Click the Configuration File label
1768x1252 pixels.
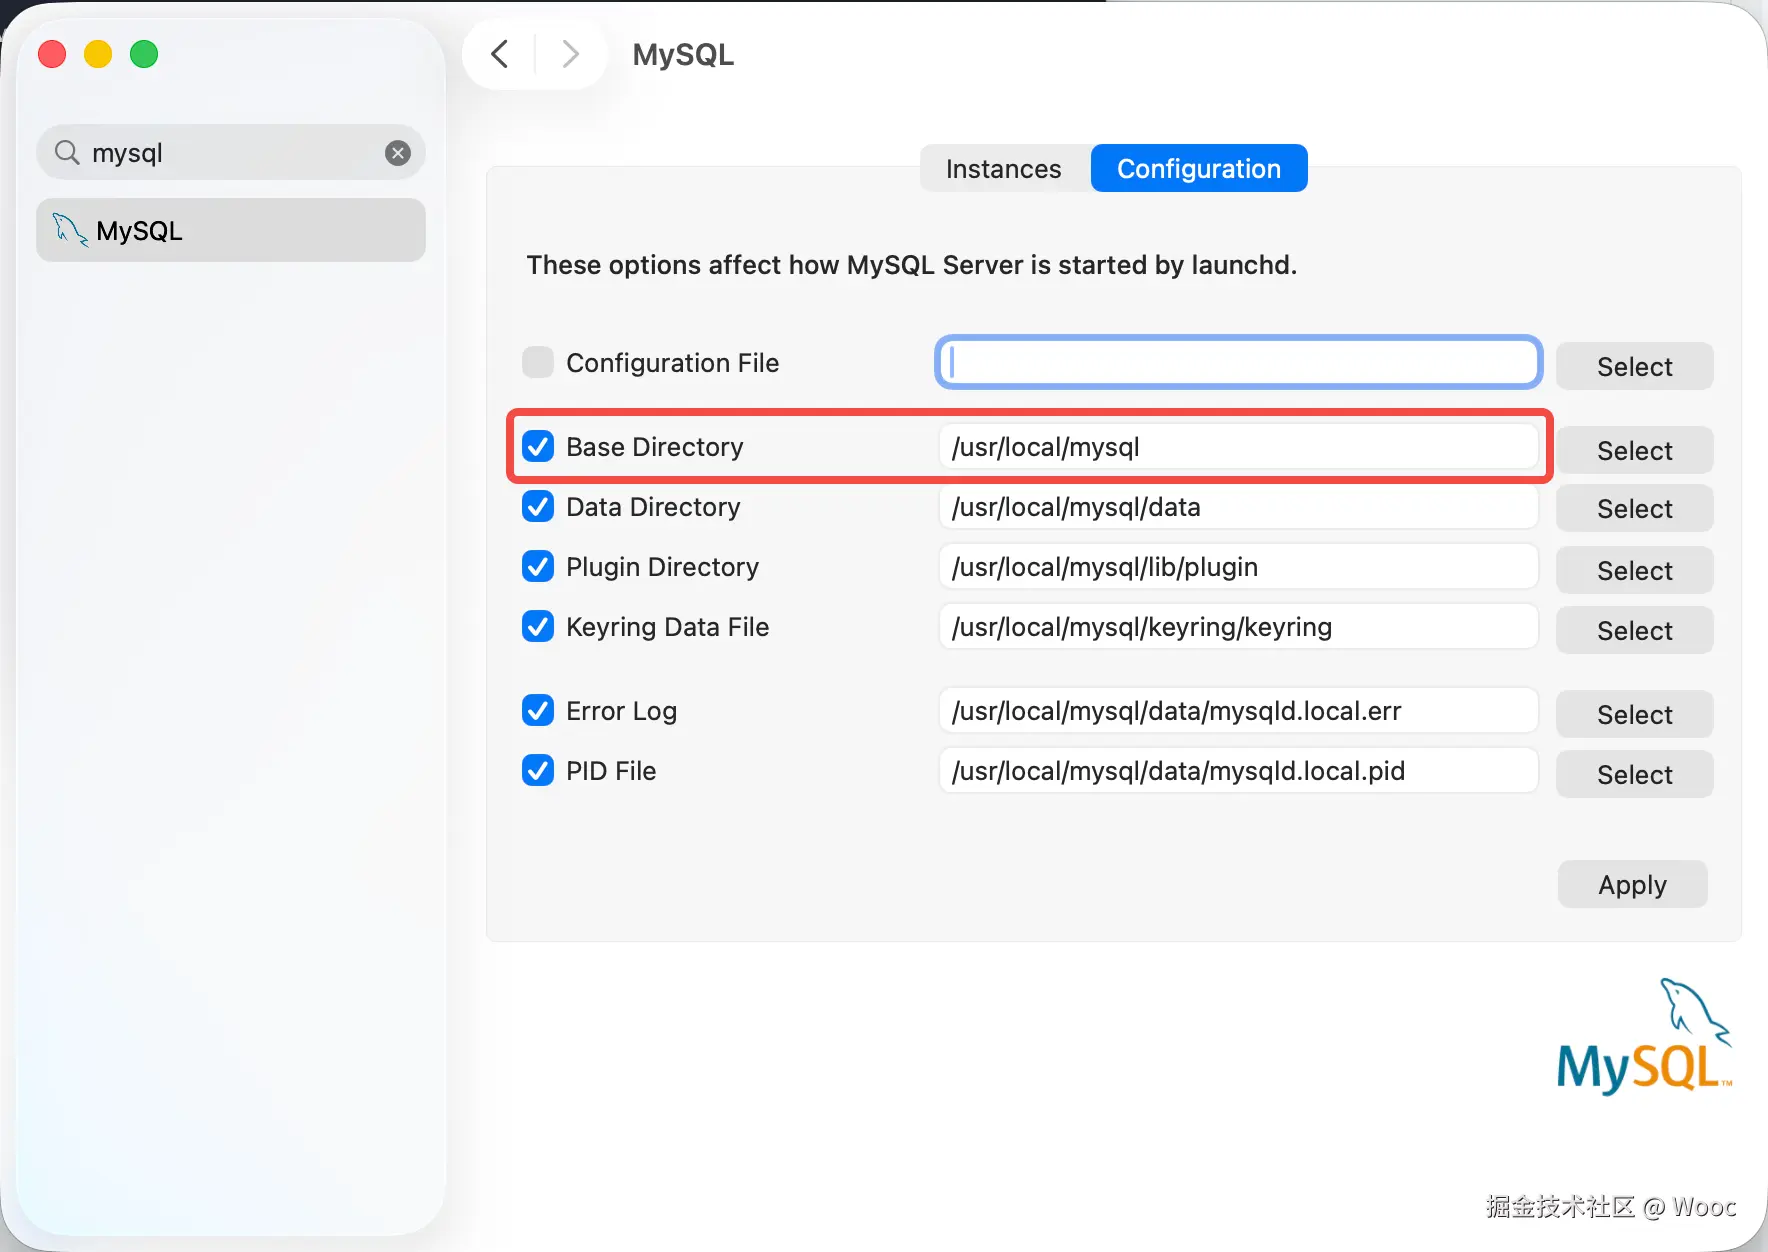(672, 362)
